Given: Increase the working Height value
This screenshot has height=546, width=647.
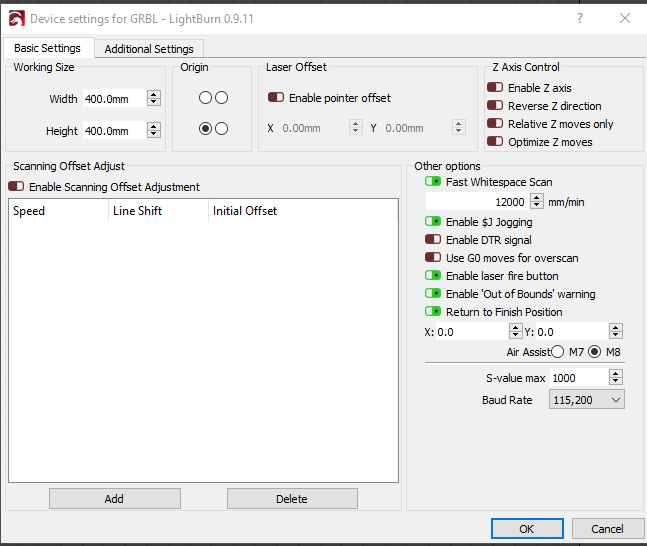Looking at the screenshot, I should pyautogui.click(x=153, y=126).
